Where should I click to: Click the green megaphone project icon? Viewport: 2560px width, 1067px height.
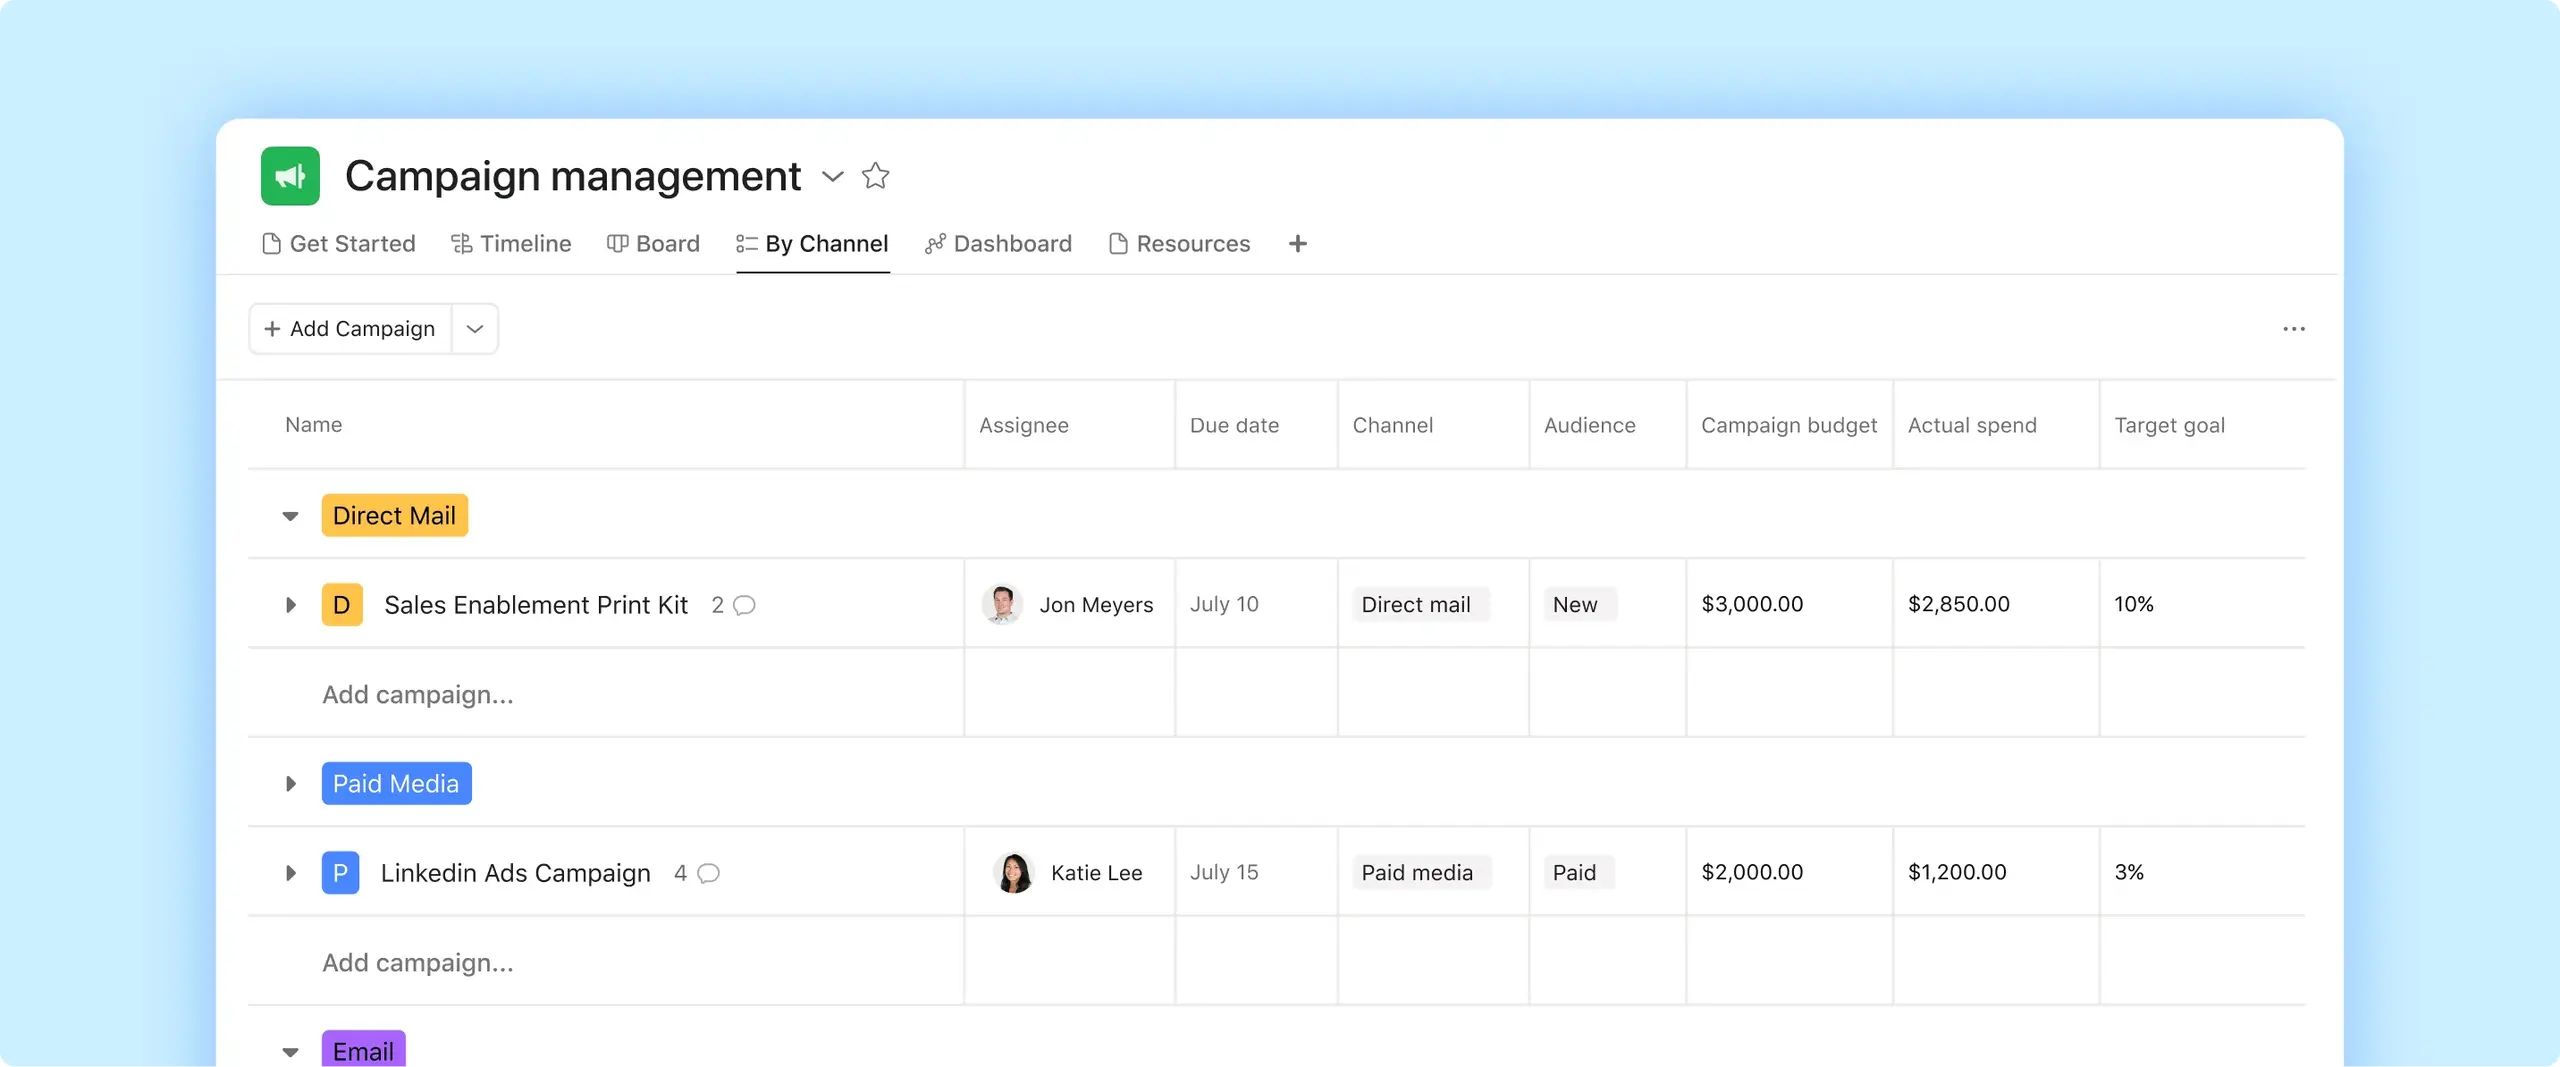(290, 176)
